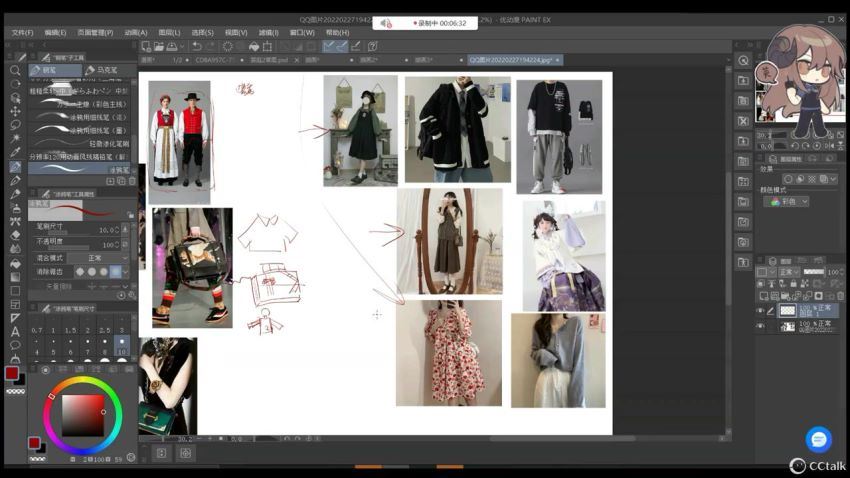
Task: Expand the effect options dropdown arrow
Action: click(x=833, y=179)
